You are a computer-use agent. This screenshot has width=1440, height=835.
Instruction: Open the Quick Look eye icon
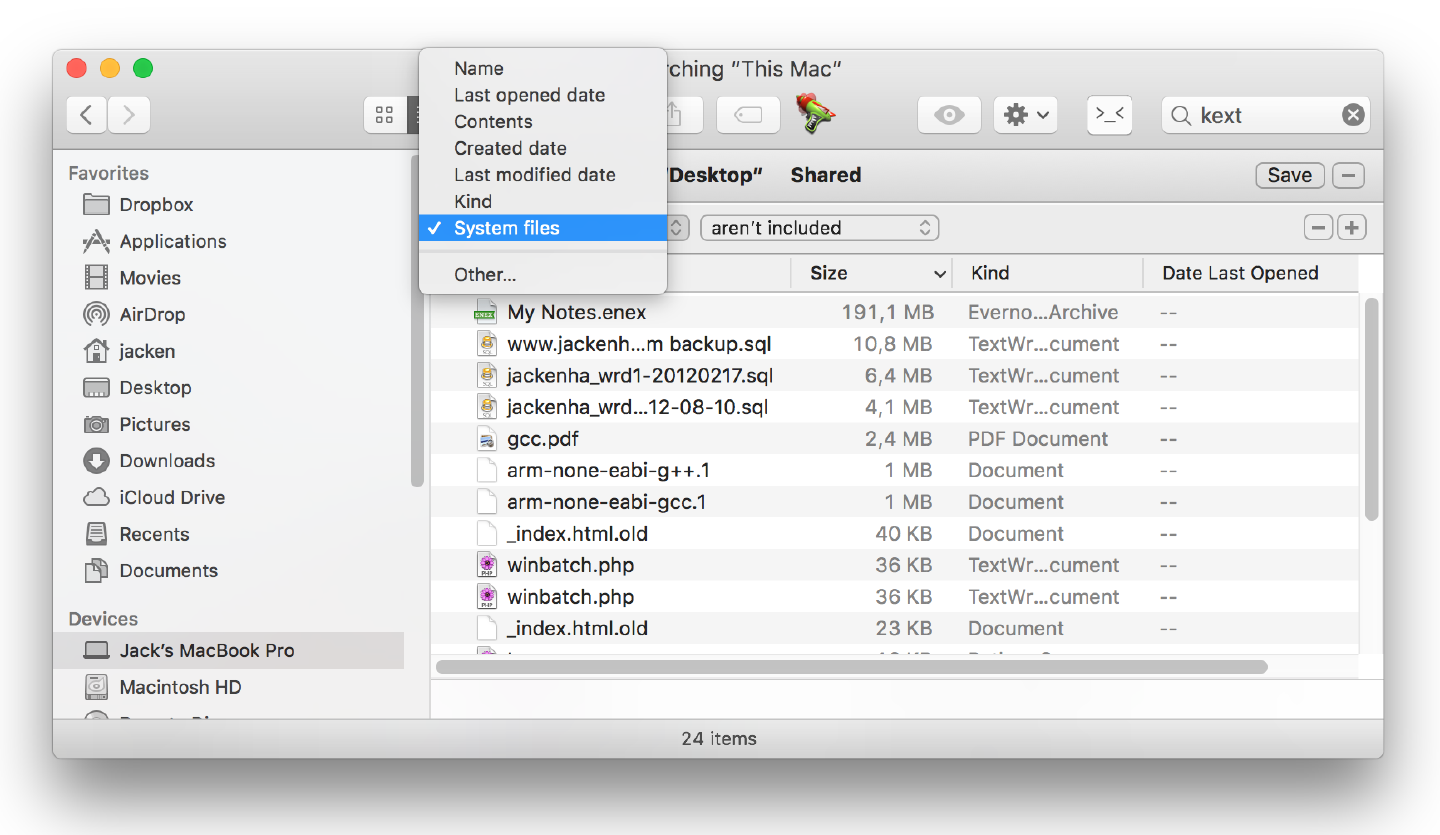[949, 115]
